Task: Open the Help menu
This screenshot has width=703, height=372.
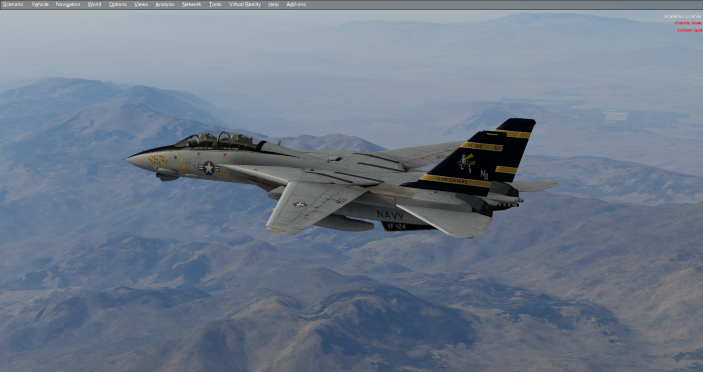Action: tap(273, 4)
